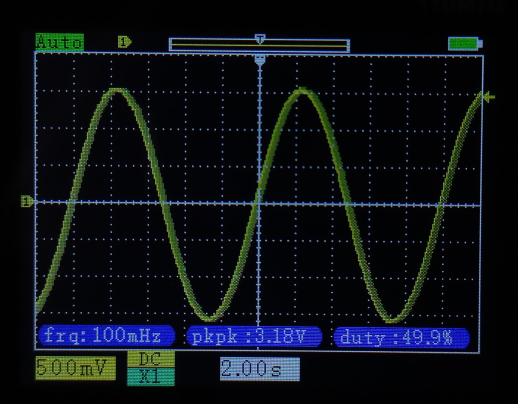Image resolution: width=518 pixels, height=404 pixels.
Task: Select the channel 1 marker at top
Action: pos(125,42)
